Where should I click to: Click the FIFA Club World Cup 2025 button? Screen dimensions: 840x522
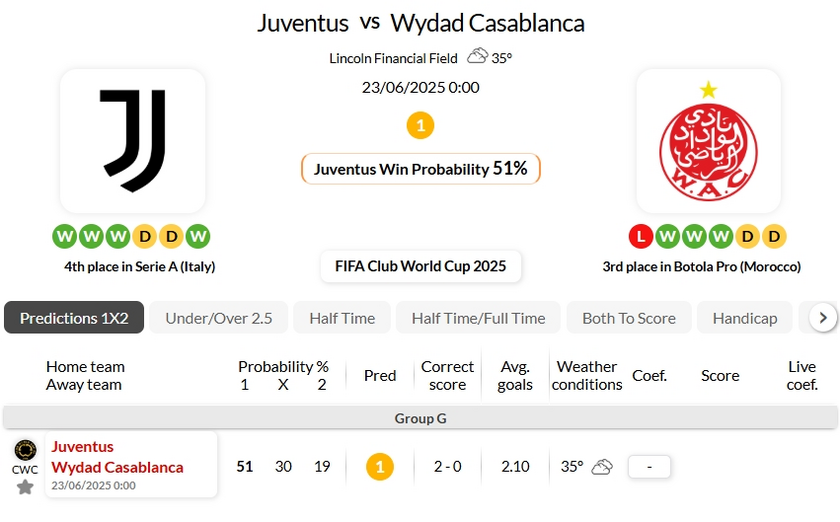pyautogui.click(x=421, y=266)
